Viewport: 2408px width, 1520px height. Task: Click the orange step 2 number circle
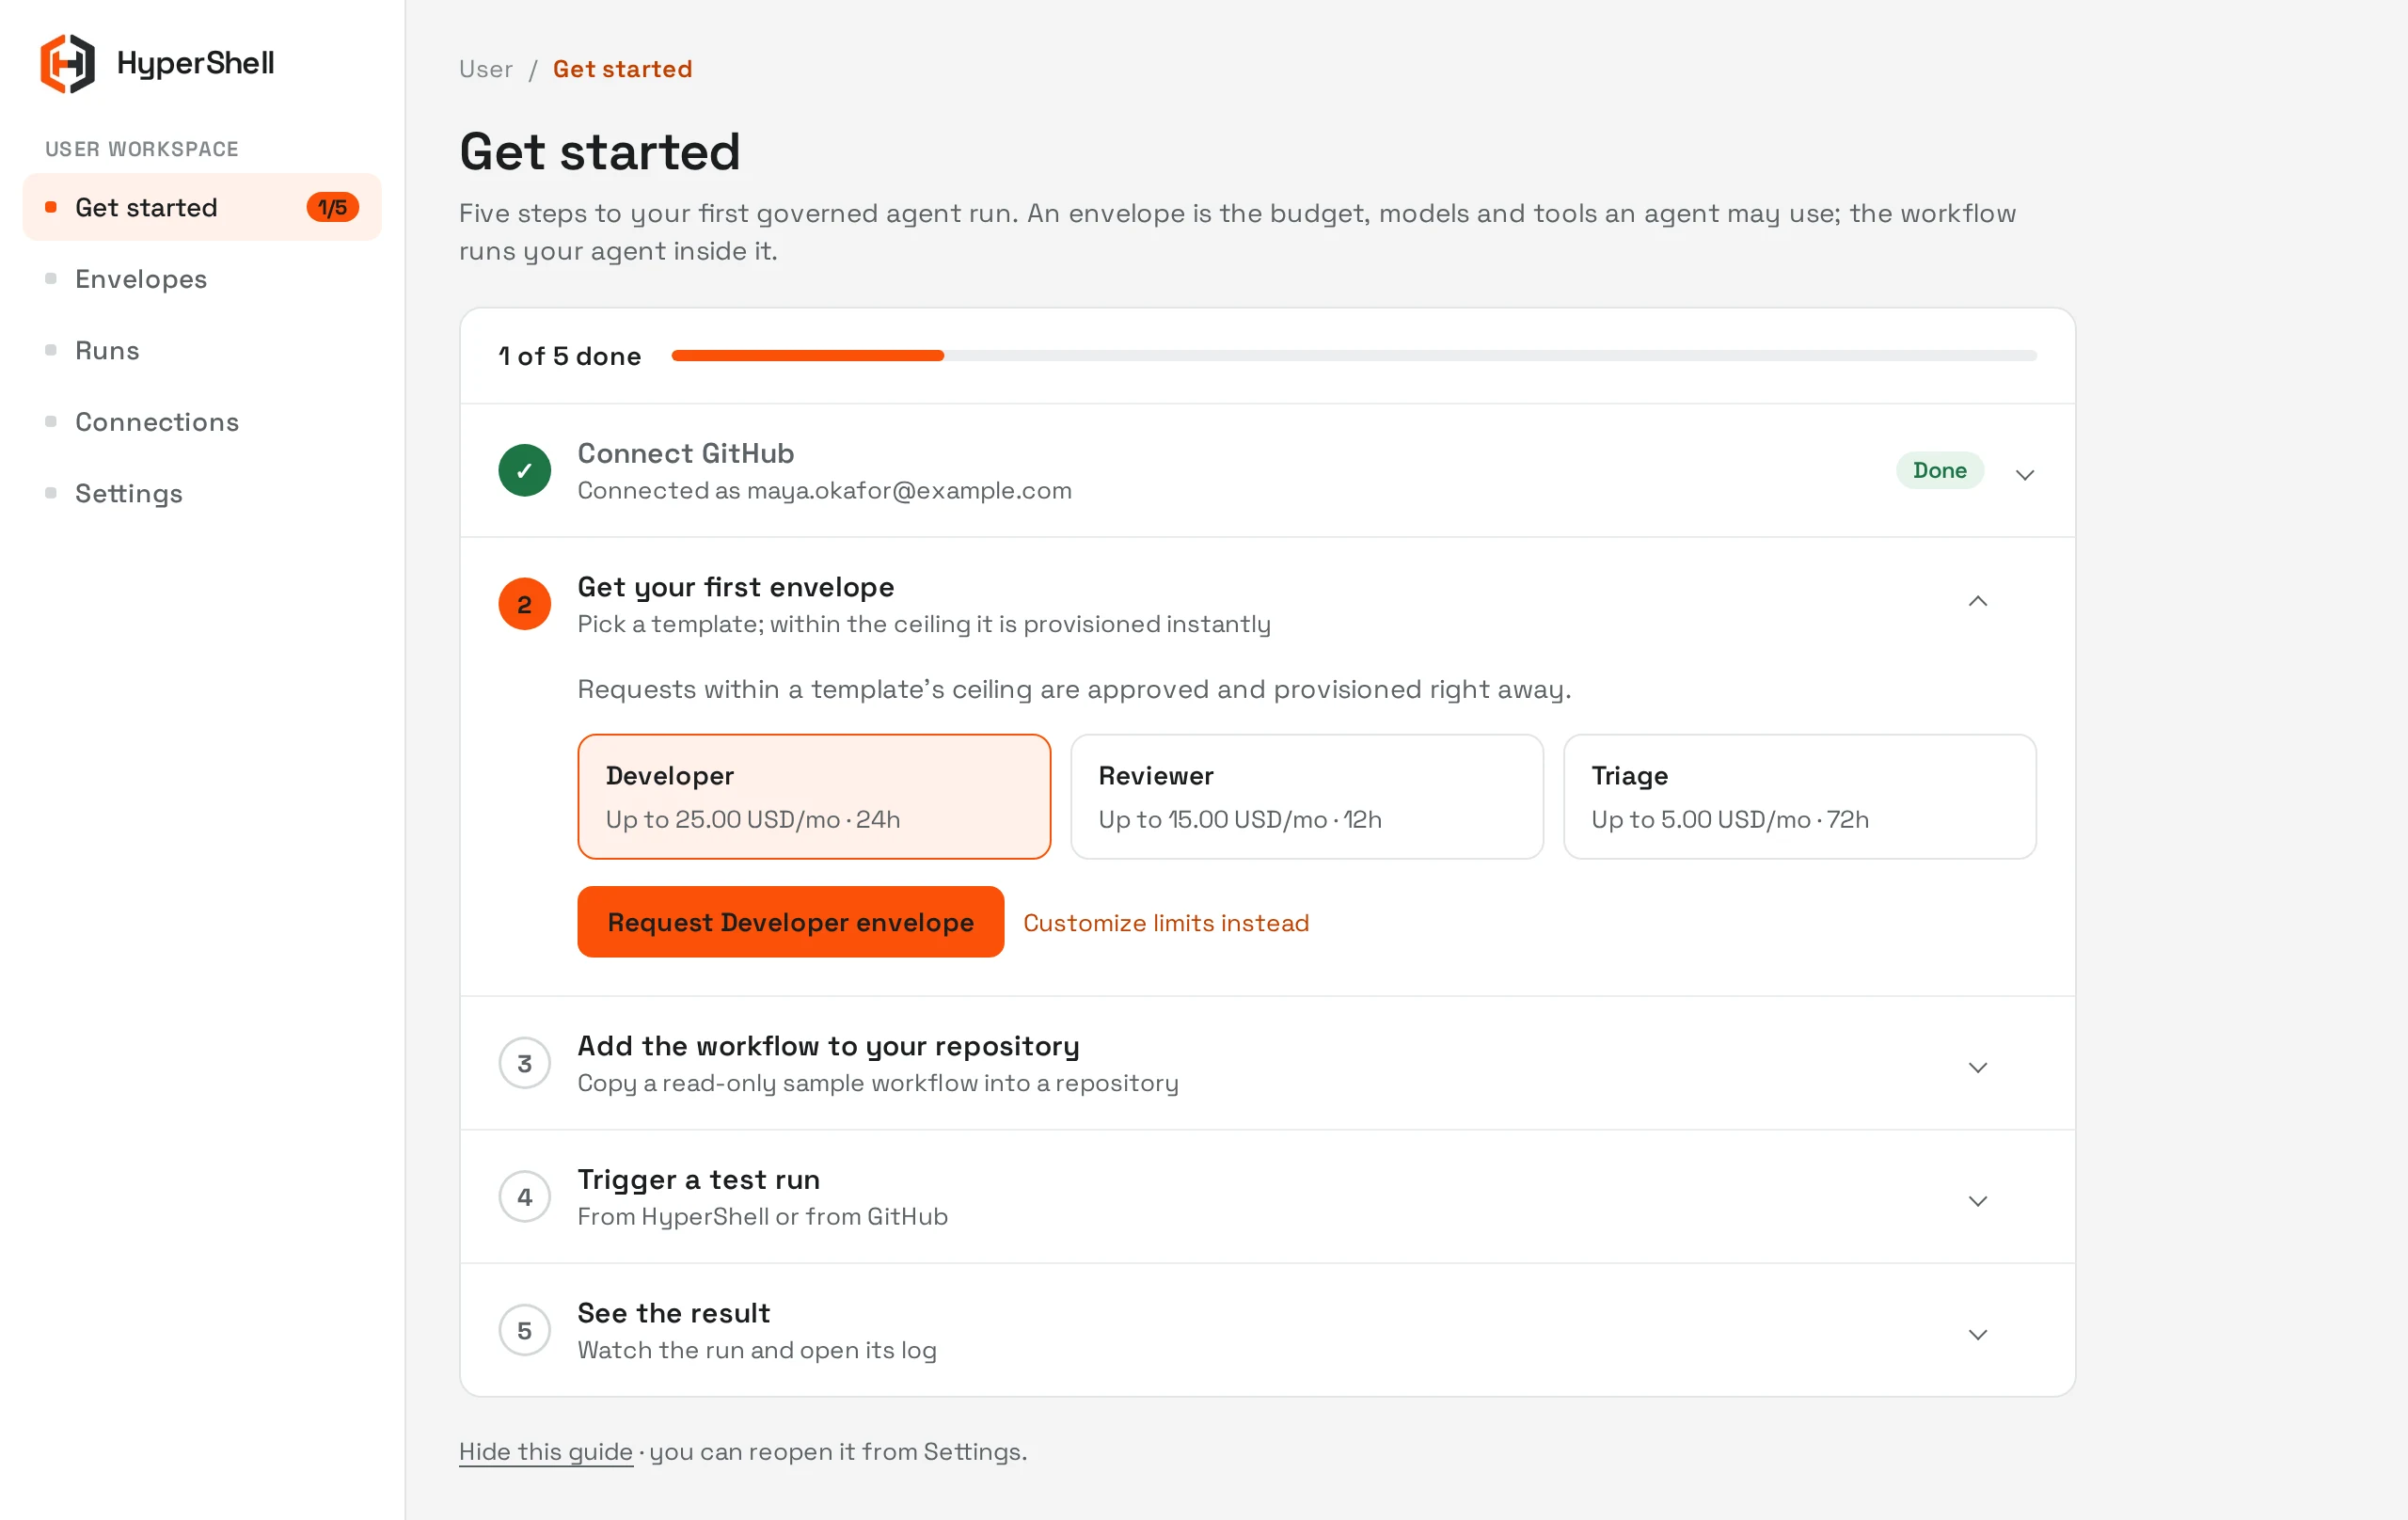(524, 604)
